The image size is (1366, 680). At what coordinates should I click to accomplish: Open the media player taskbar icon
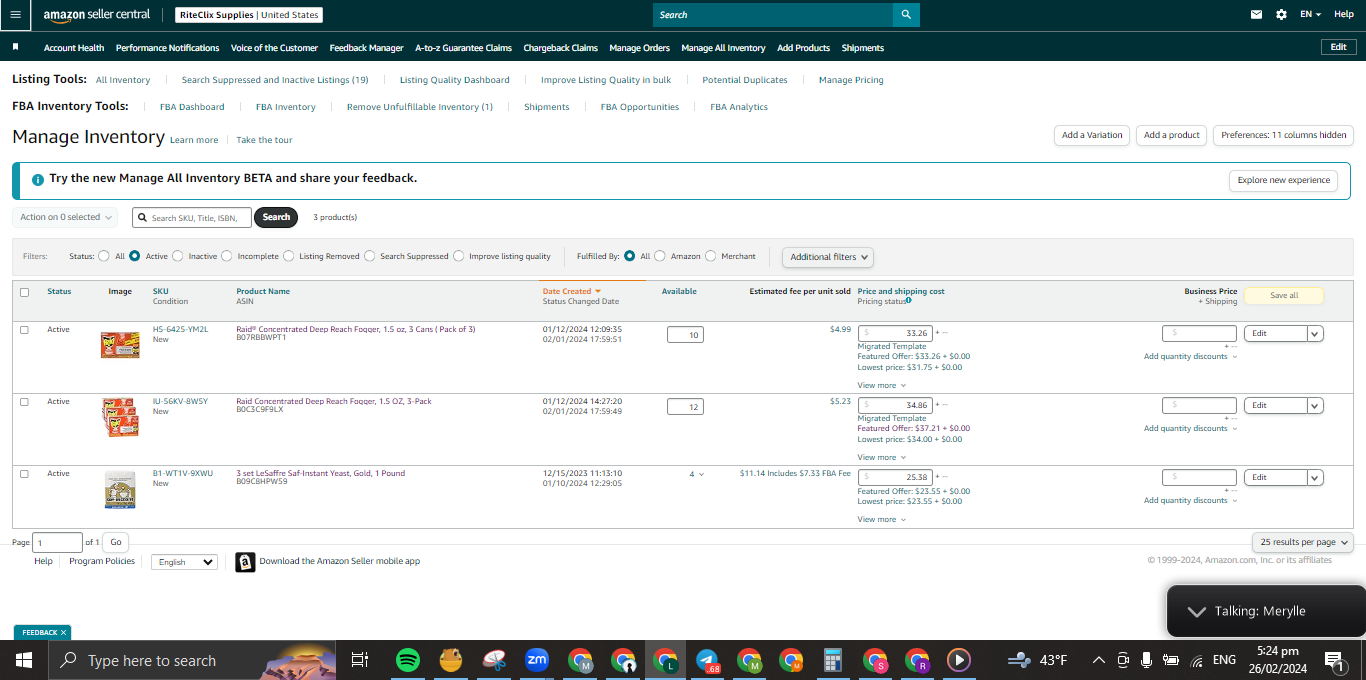[x=958, y=660]
